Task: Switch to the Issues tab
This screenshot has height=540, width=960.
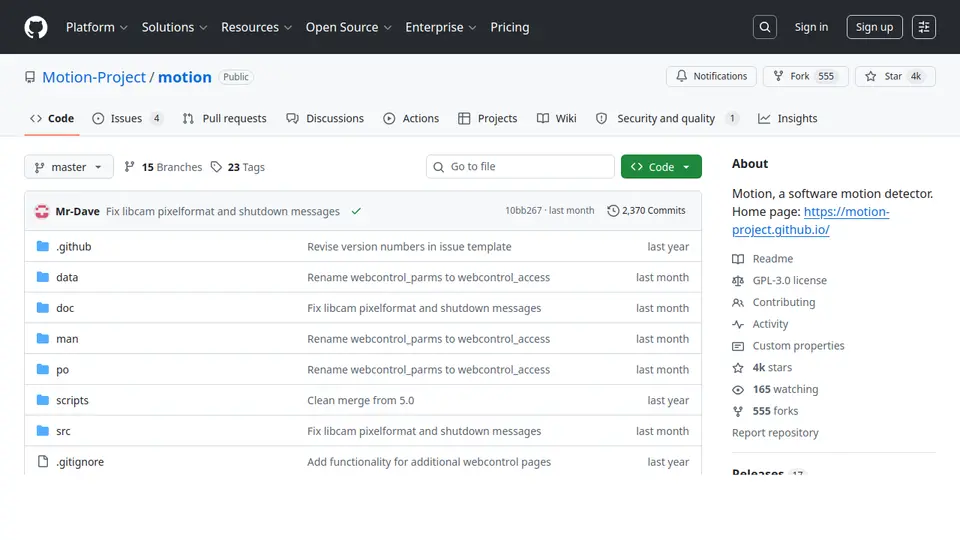Action: (127, 118)
